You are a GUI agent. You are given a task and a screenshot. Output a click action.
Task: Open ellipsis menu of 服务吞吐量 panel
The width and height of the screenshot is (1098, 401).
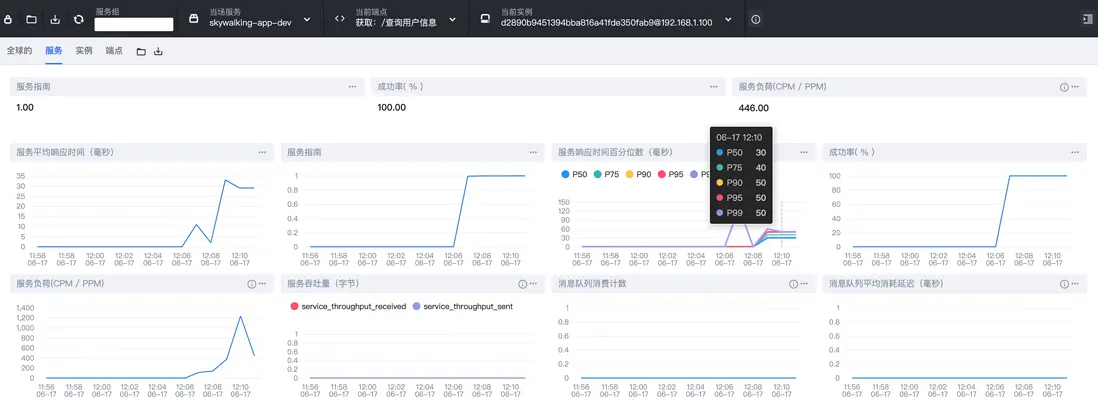tap(533, 284)
